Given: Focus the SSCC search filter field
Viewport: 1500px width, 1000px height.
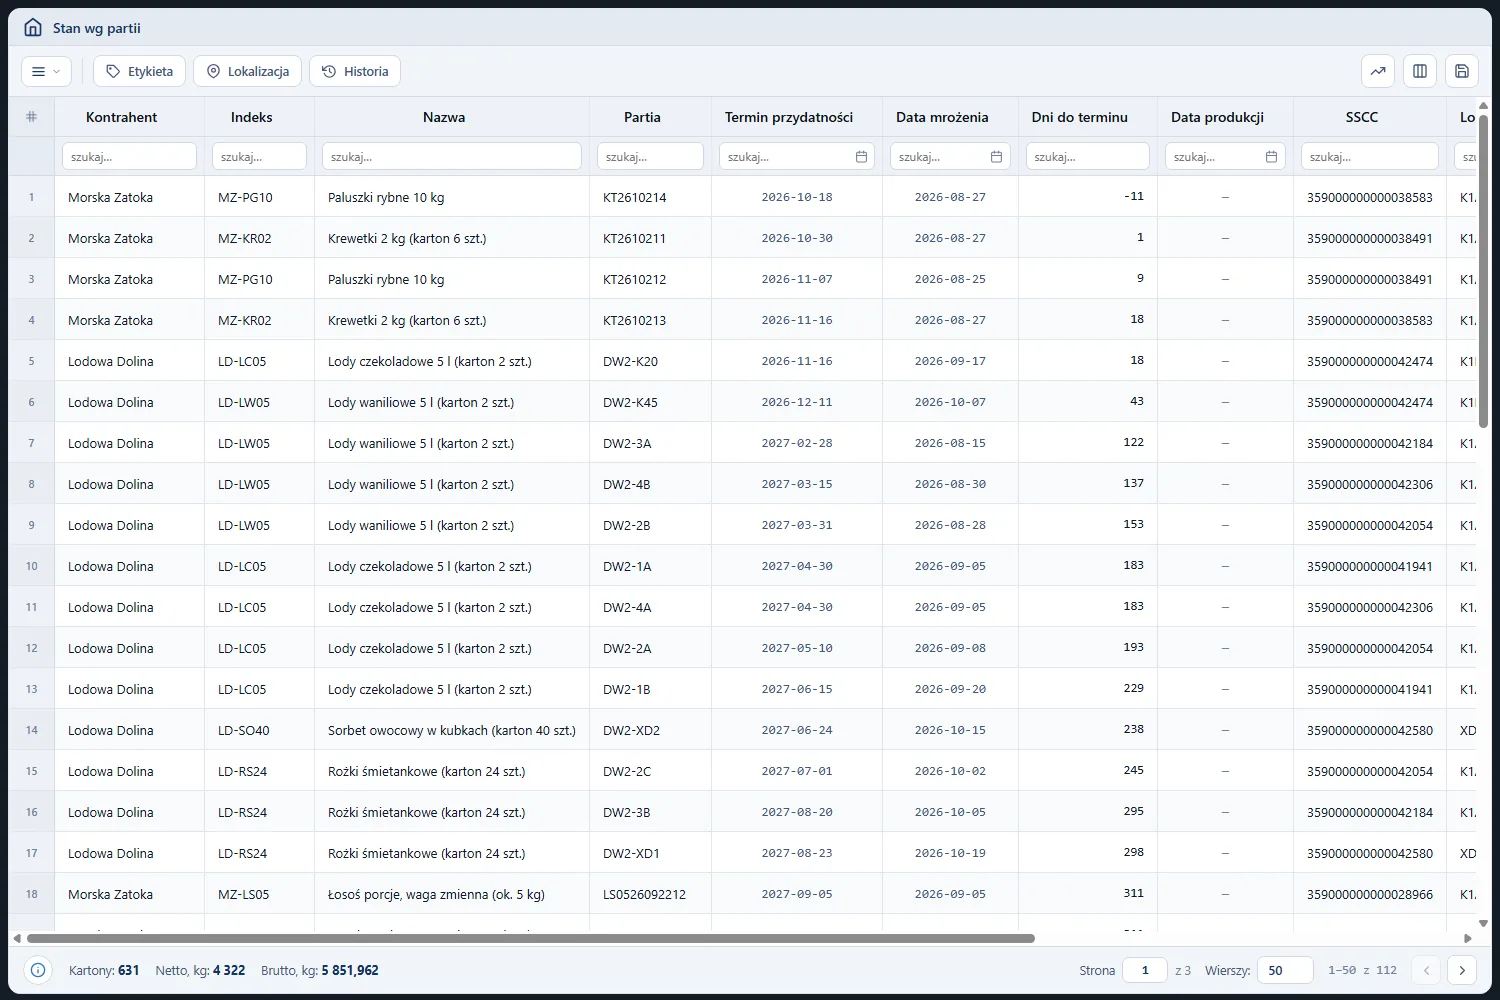Looking at the screenshot, I should pos(1370,157).
